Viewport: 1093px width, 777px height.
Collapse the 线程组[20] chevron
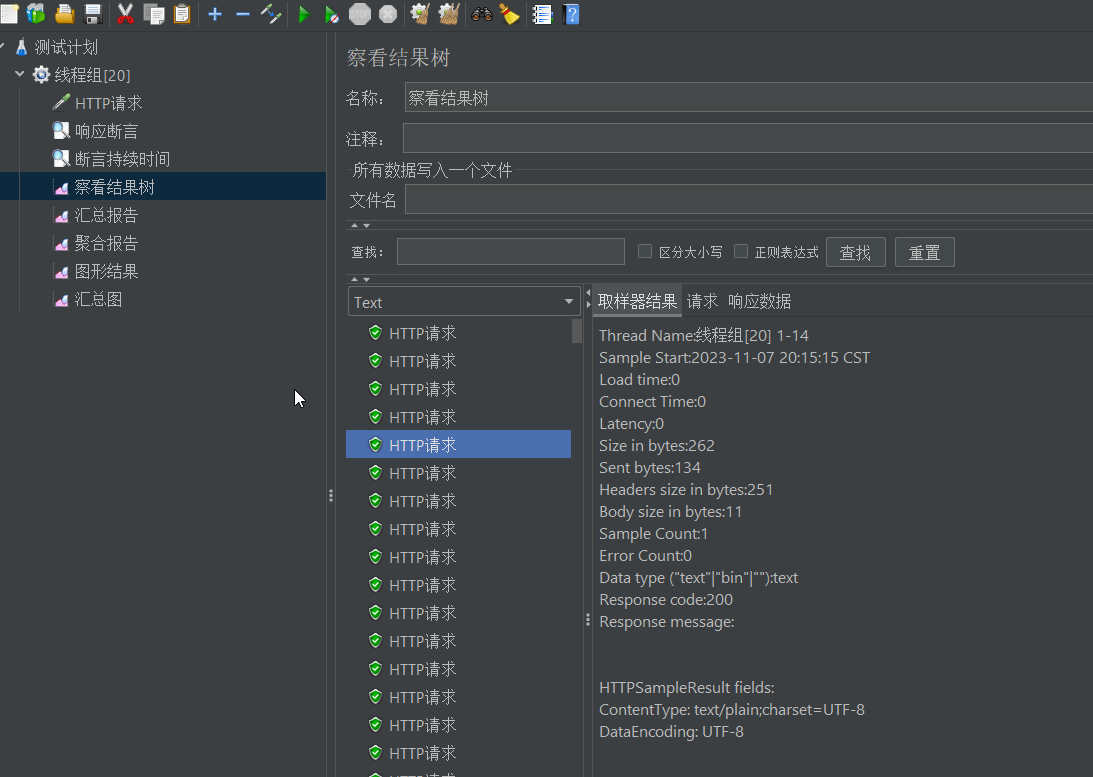click(20, 74)
